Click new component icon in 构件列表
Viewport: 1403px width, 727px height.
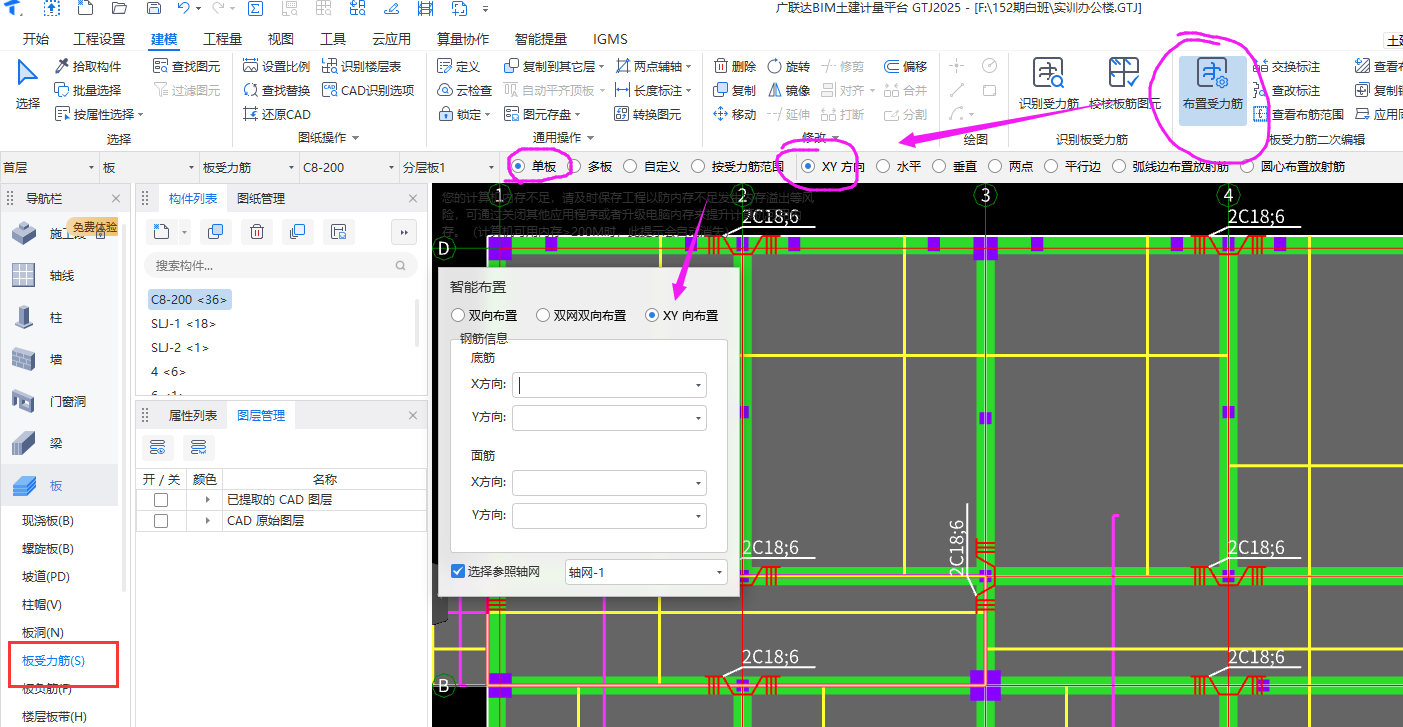[x=161, y=232]
